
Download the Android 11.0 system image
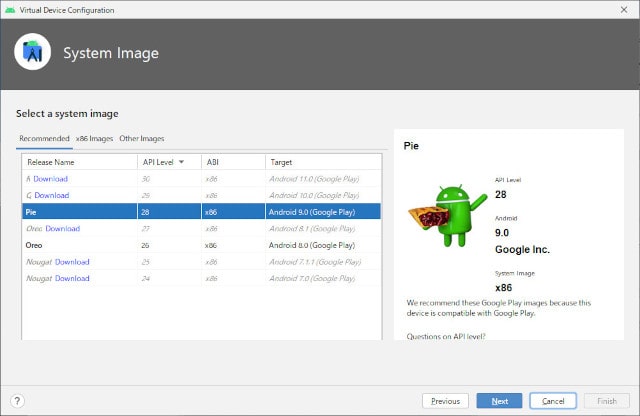51,179
